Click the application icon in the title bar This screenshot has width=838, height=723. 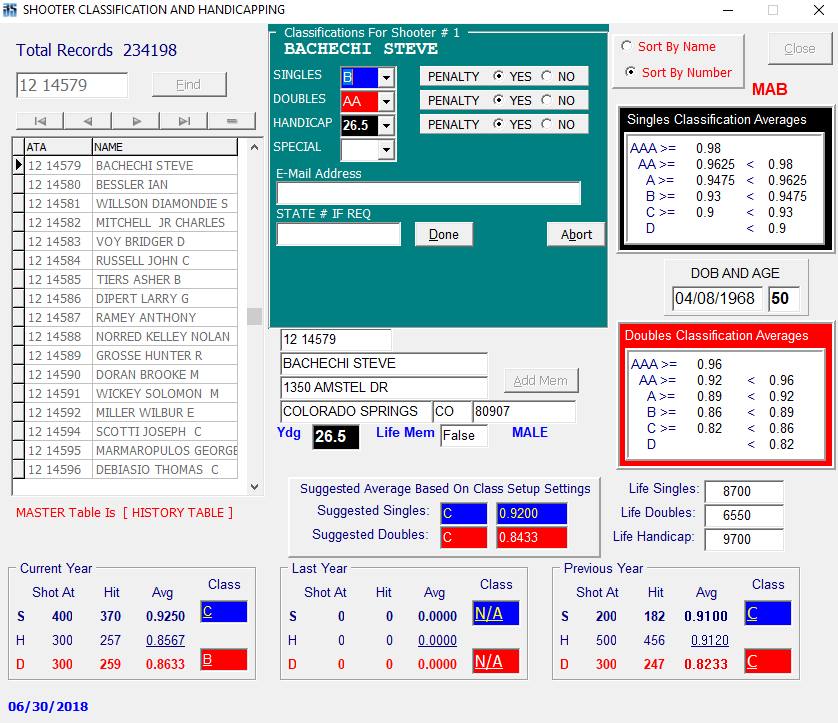(10, 10)
